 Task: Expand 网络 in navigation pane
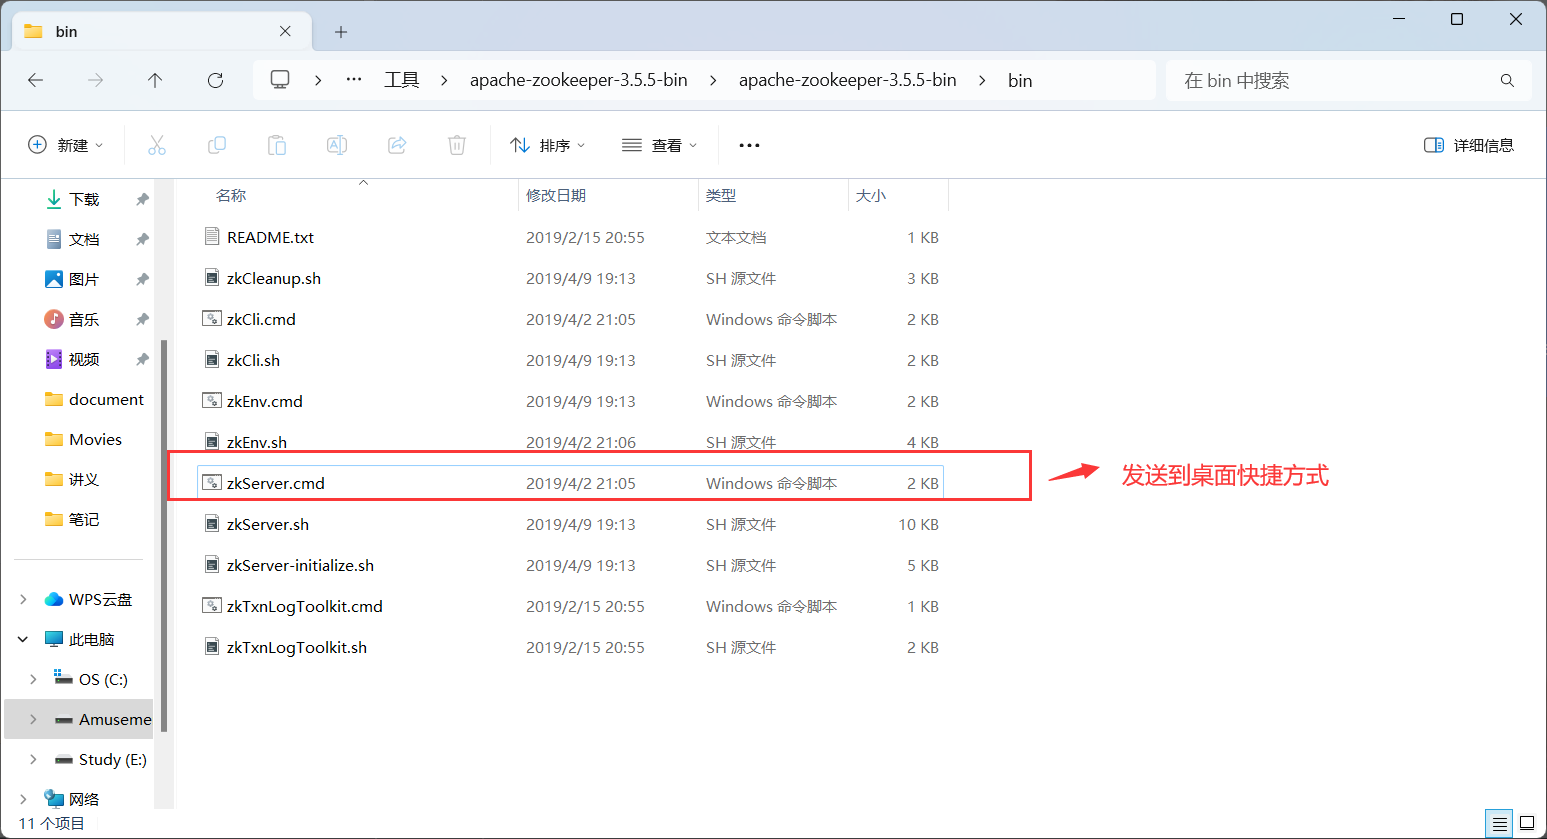tap(23, 799)
